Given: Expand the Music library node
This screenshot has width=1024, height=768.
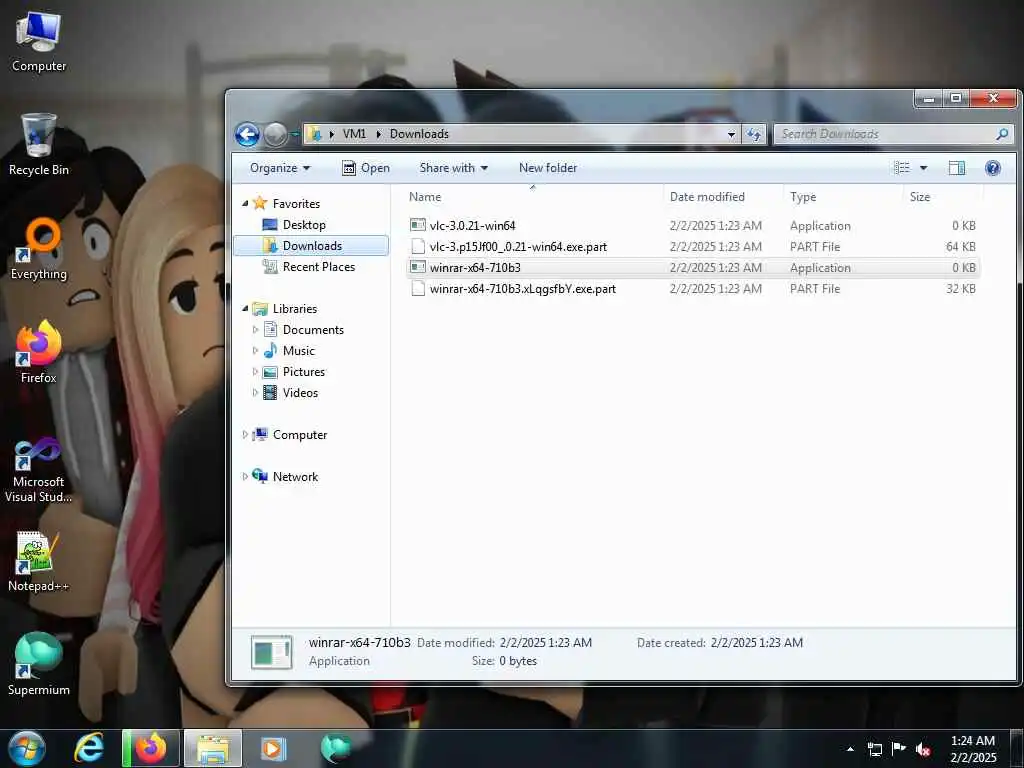Looking at the screenshot, I should tap(255, 351).
